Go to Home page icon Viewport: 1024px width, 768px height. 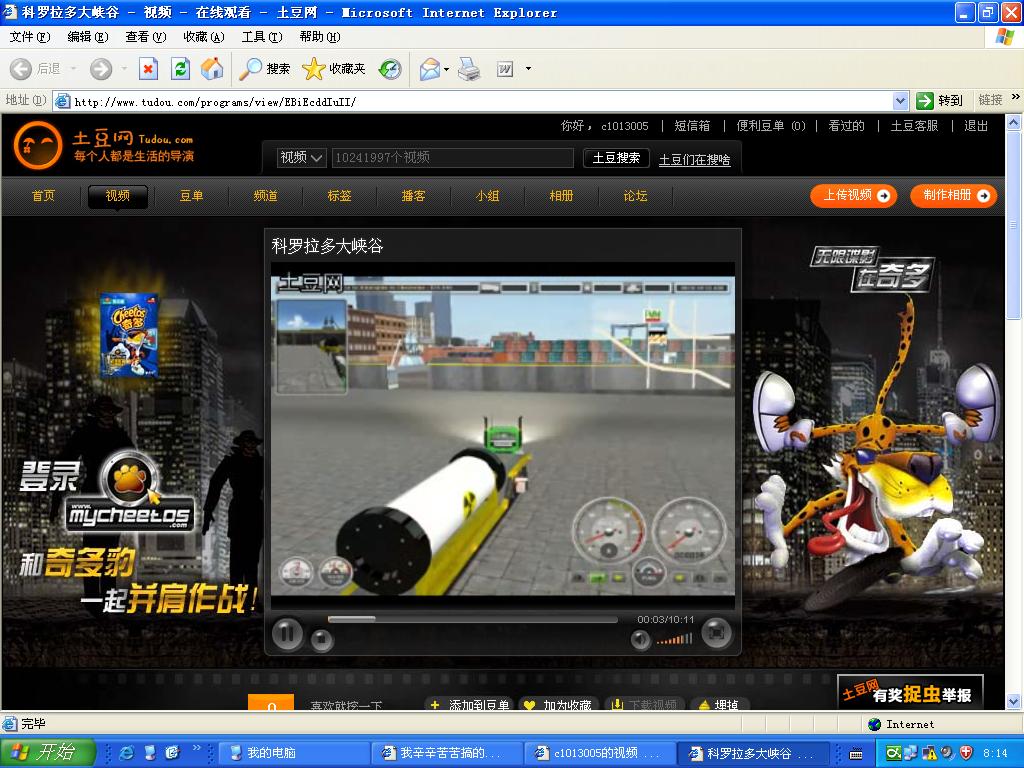212,69
